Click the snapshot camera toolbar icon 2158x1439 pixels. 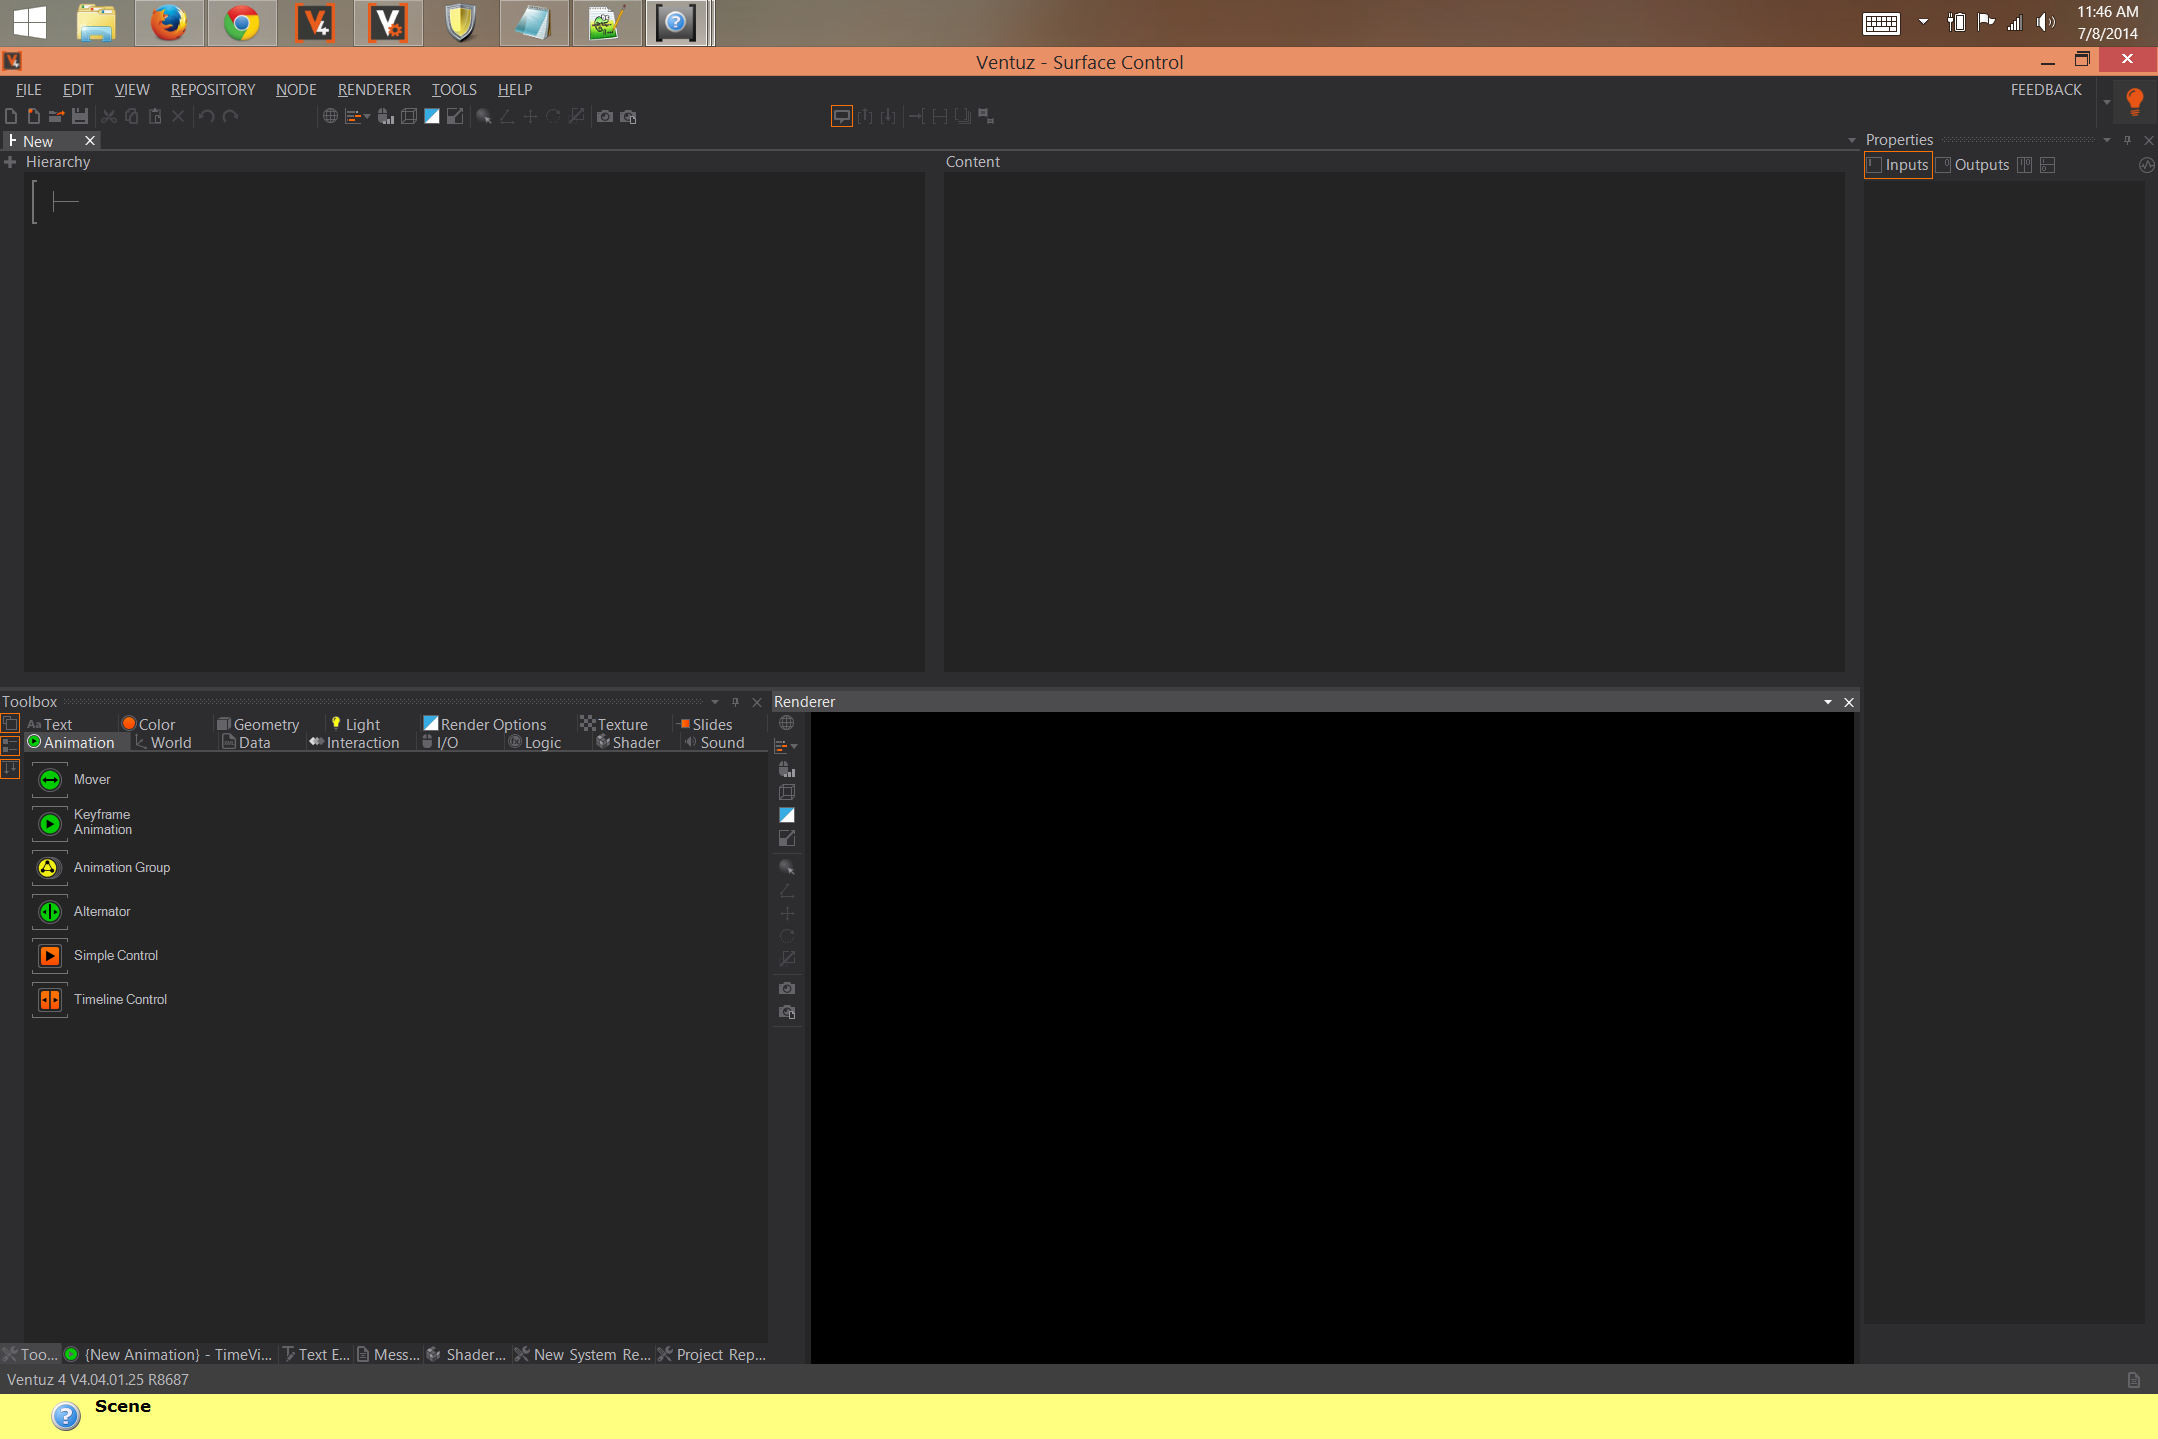(605, 117)
